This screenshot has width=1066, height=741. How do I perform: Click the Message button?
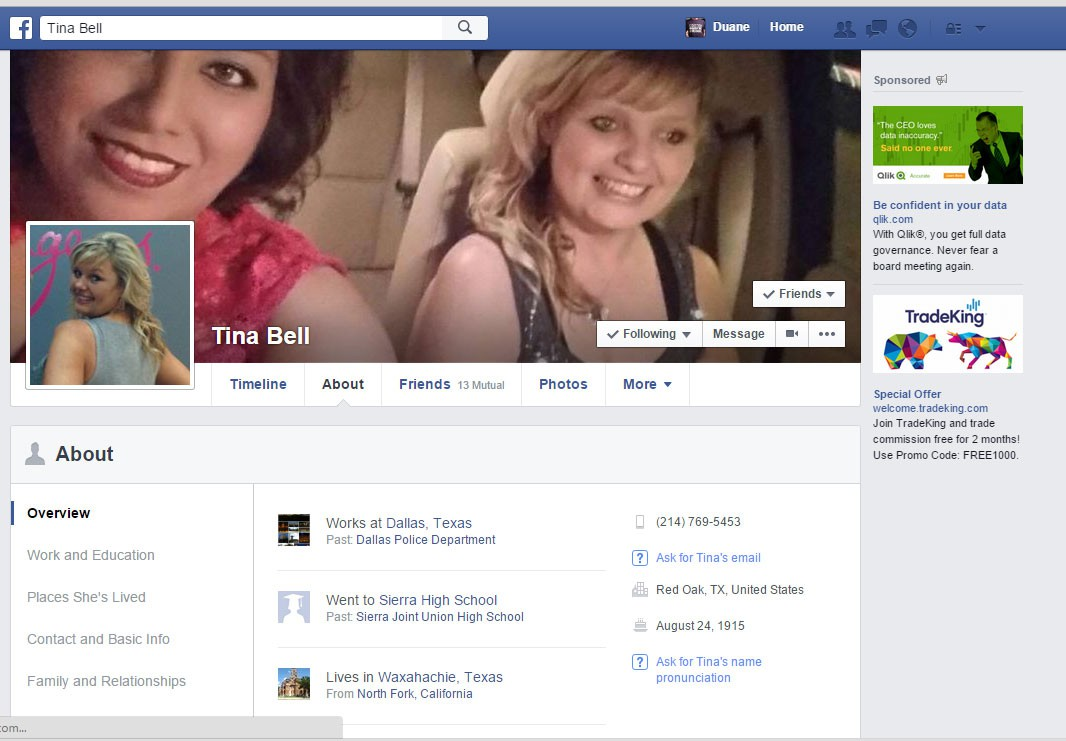tap(738, 334)
